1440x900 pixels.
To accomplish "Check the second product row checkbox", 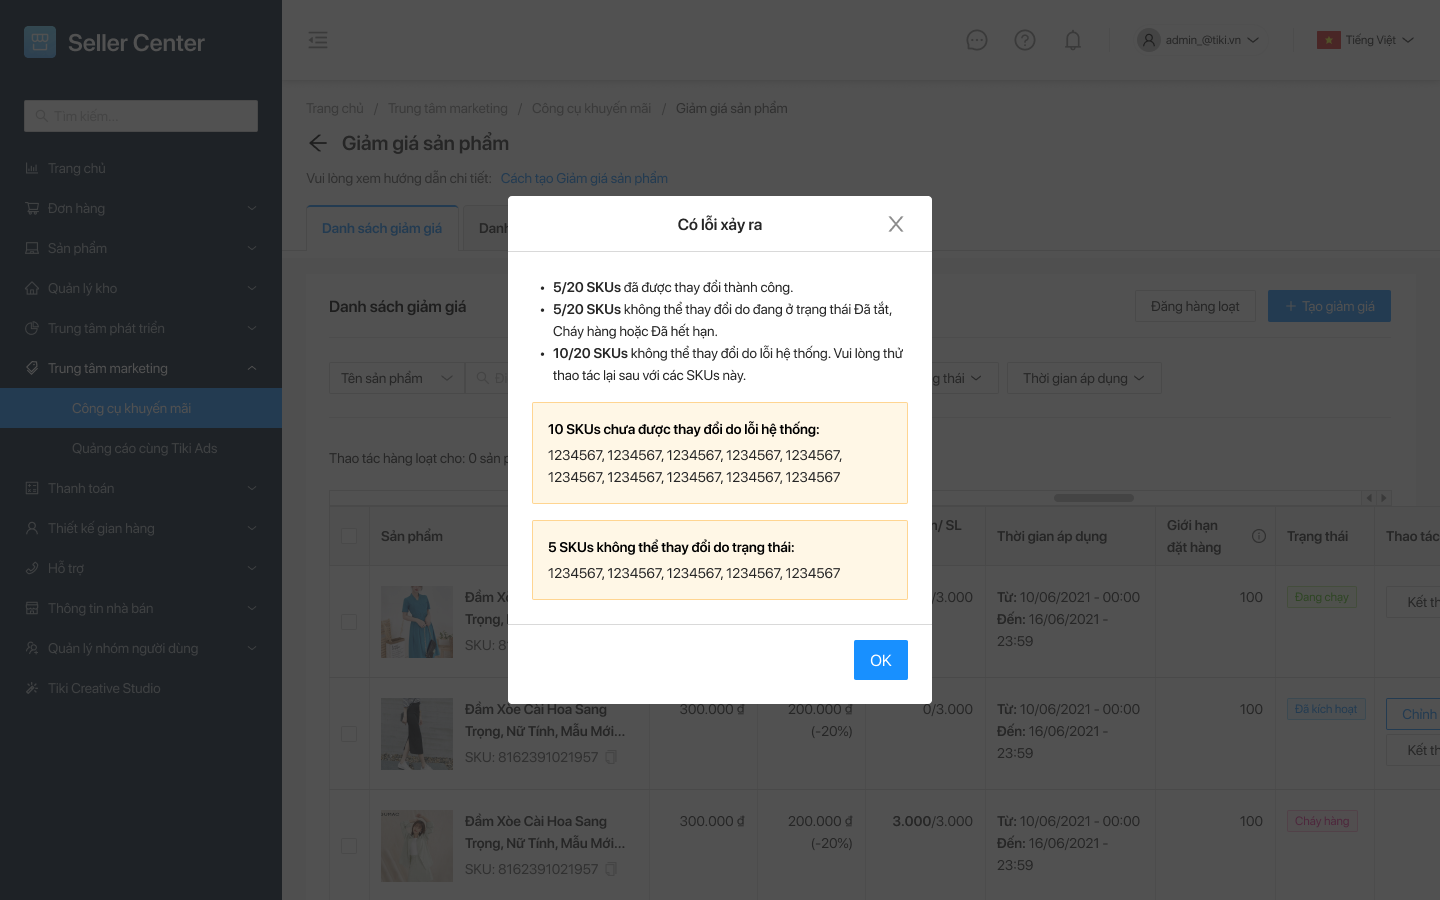I will pos(349,734).
